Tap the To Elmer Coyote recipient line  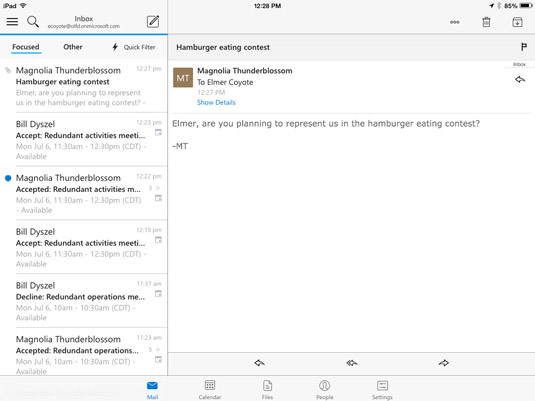[x=225, y=82]
